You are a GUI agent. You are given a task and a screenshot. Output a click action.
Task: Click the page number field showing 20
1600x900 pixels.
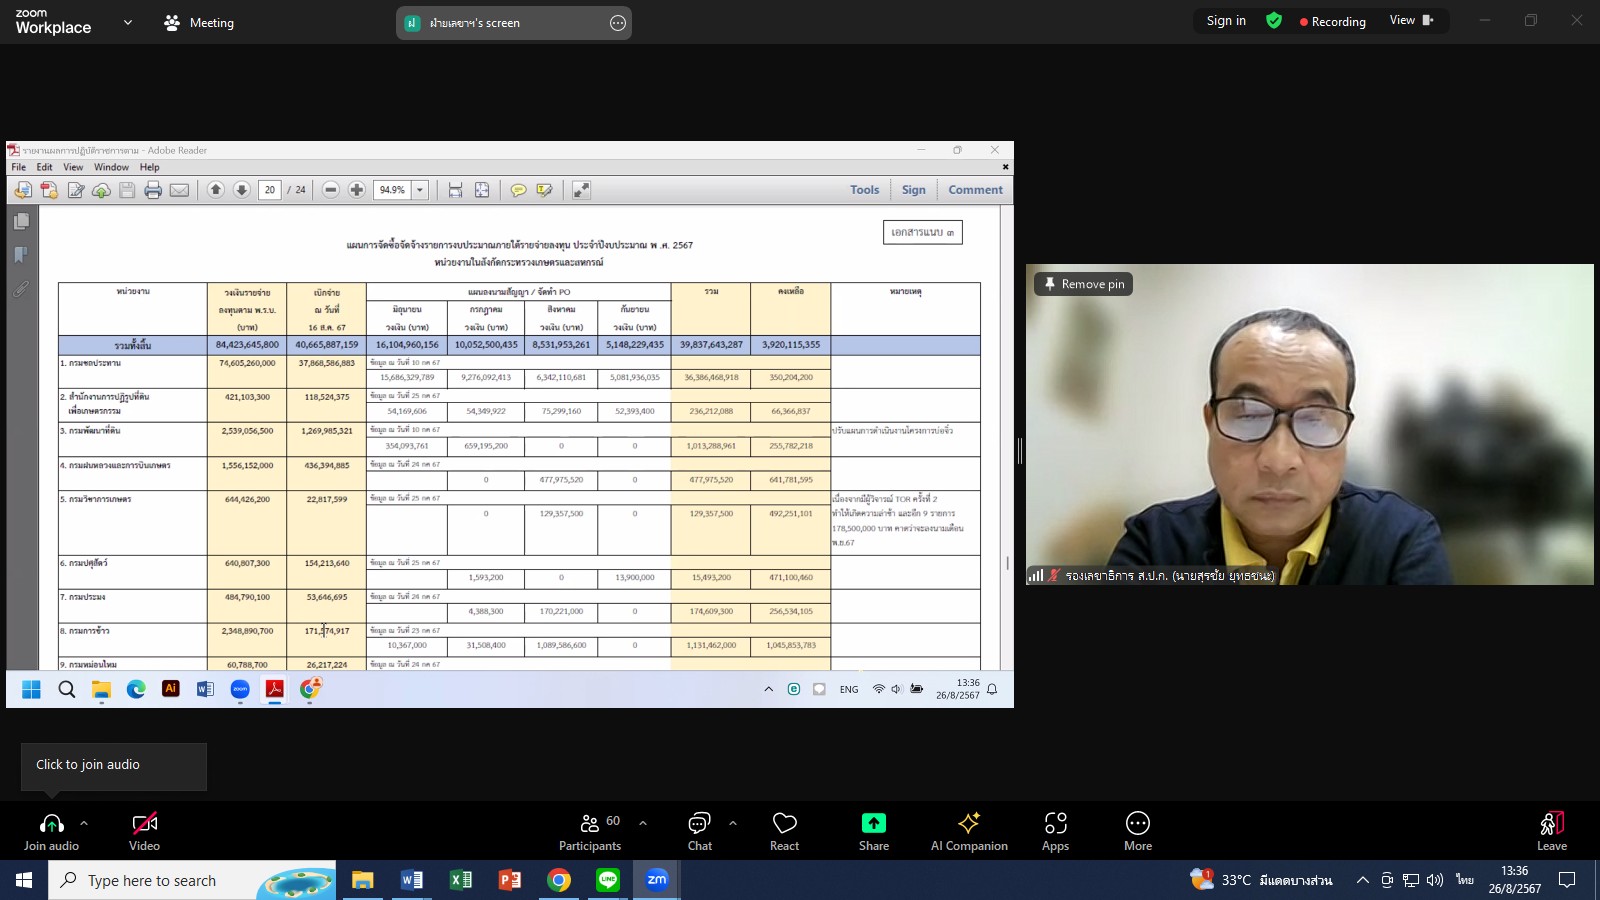[269, 190]
